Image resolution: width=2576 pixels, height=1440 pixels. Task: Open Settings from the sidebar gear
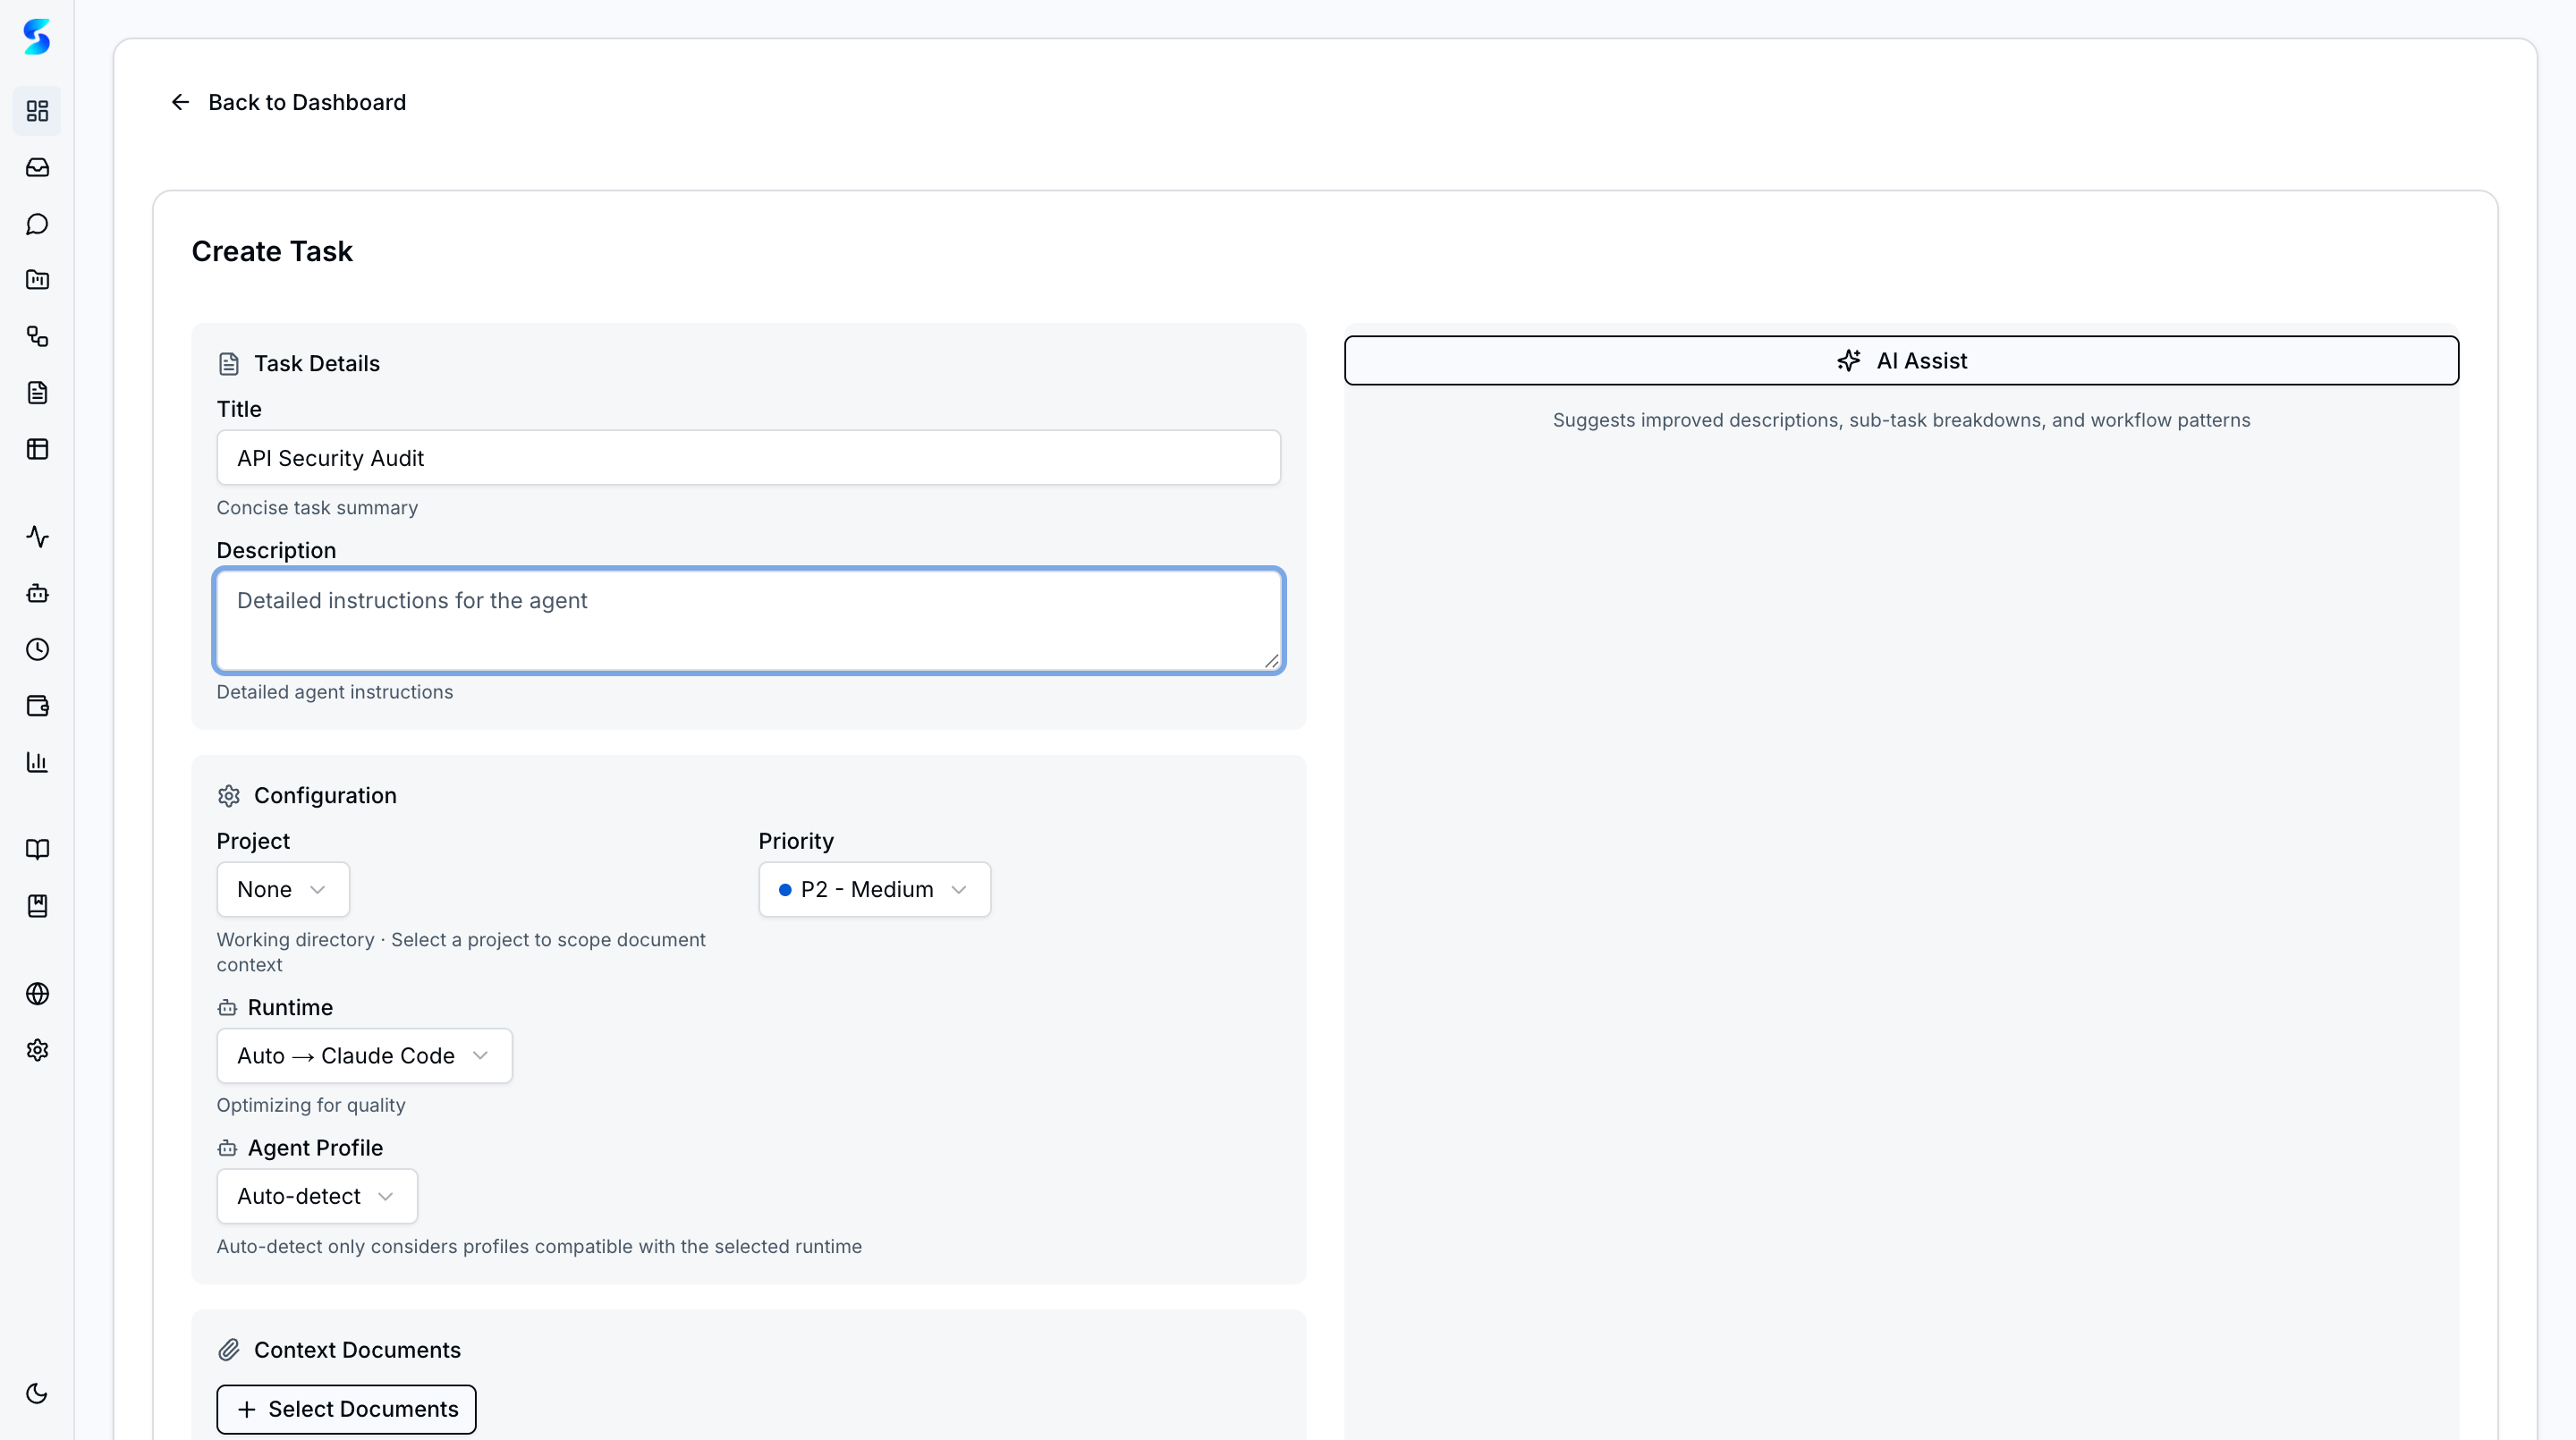point(37,1050)
